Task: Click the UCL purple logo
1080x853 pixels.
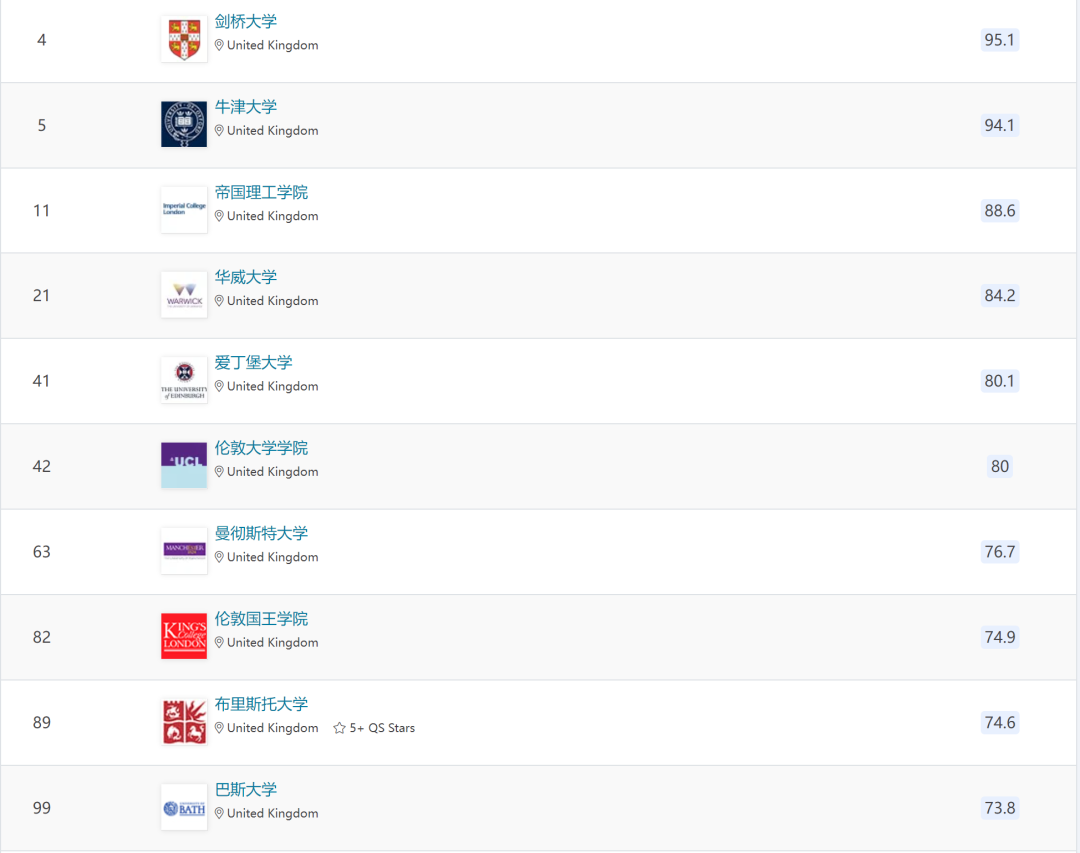Action: 184,466
